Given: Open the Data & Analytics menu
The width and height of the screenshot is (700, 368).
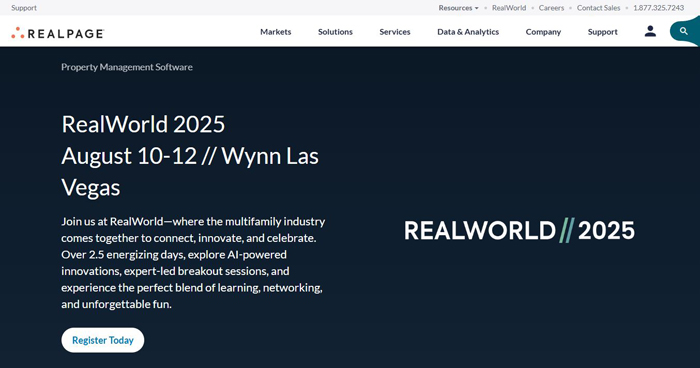Looking at the screenshot, I should tap(468, 32).
